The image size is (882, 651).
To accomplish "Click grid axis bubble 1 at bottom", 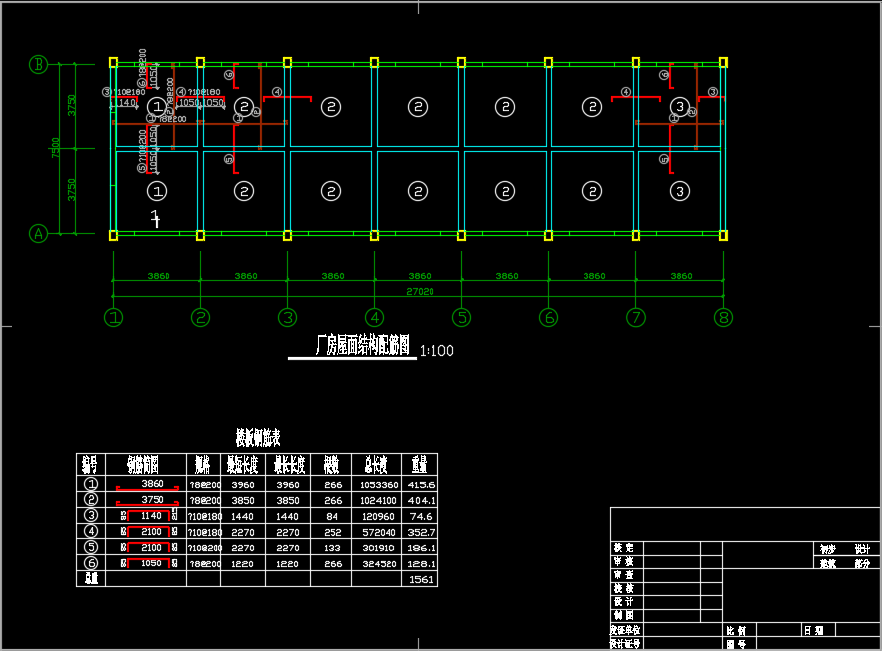I will pos(114,317).
